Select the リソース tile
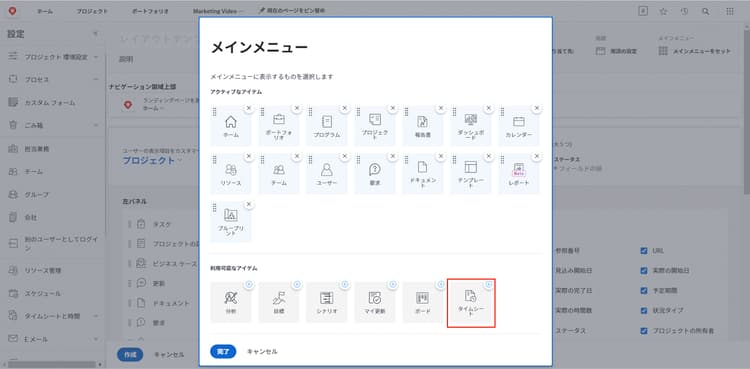Image resolution: width=750 pixels, height=369 pixels. [x=231, y=174]
